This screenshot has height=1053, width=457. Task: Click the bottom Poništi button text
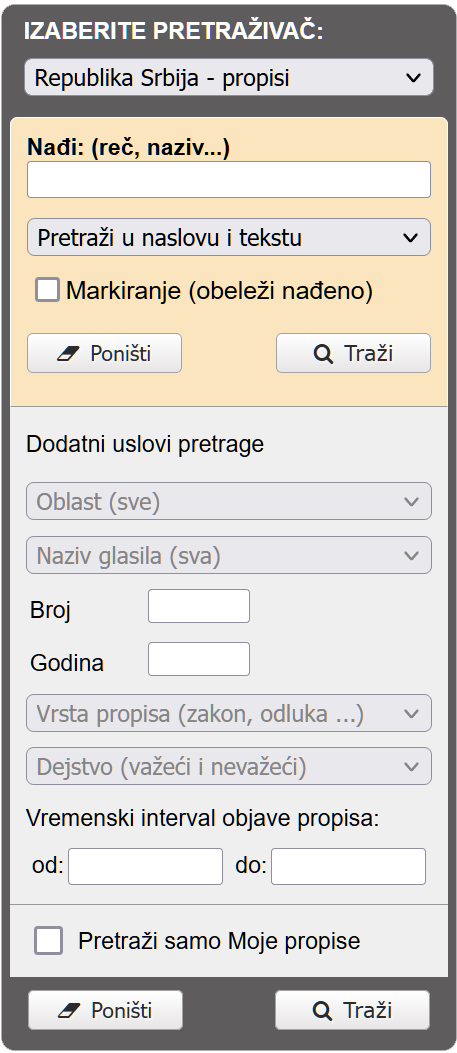tap(121, 1010)
